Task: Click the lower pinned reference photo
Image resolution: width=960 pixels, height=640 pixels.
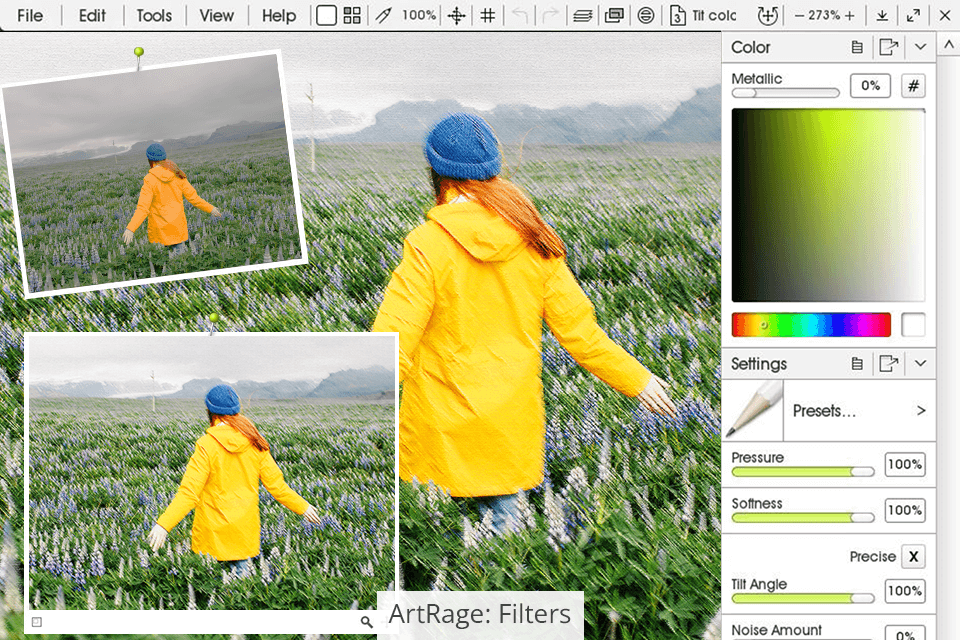Action: coord(211,472)
